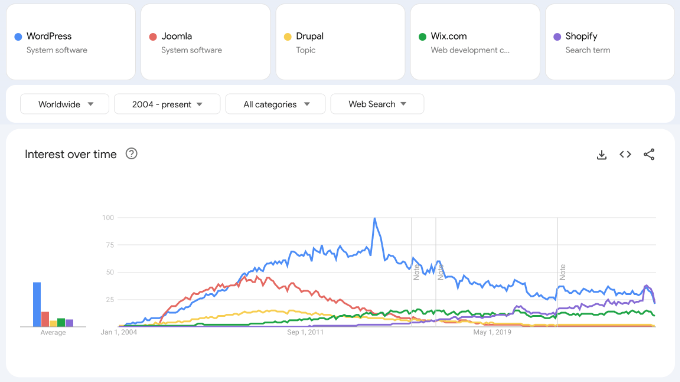Change the 2004 - present time range

tap(167, 104)
